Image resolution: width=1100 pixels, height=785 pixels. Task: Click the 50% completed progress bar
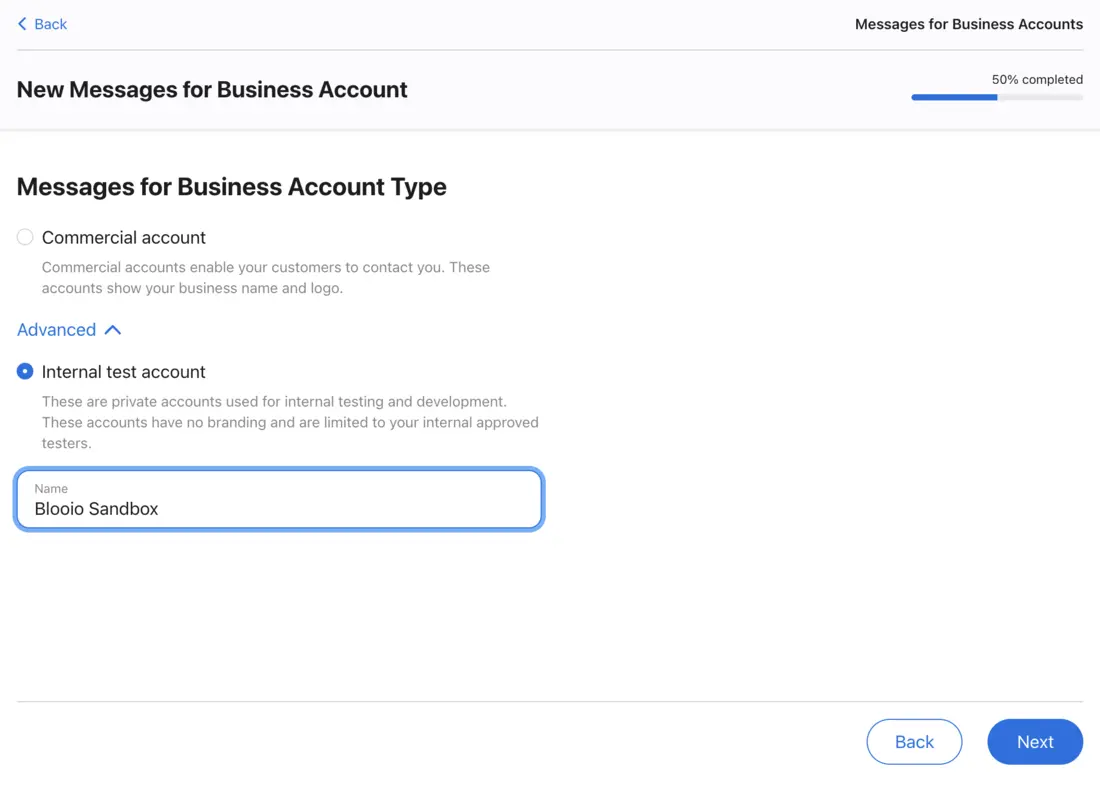pyautogui.click(x=997, y=98)
